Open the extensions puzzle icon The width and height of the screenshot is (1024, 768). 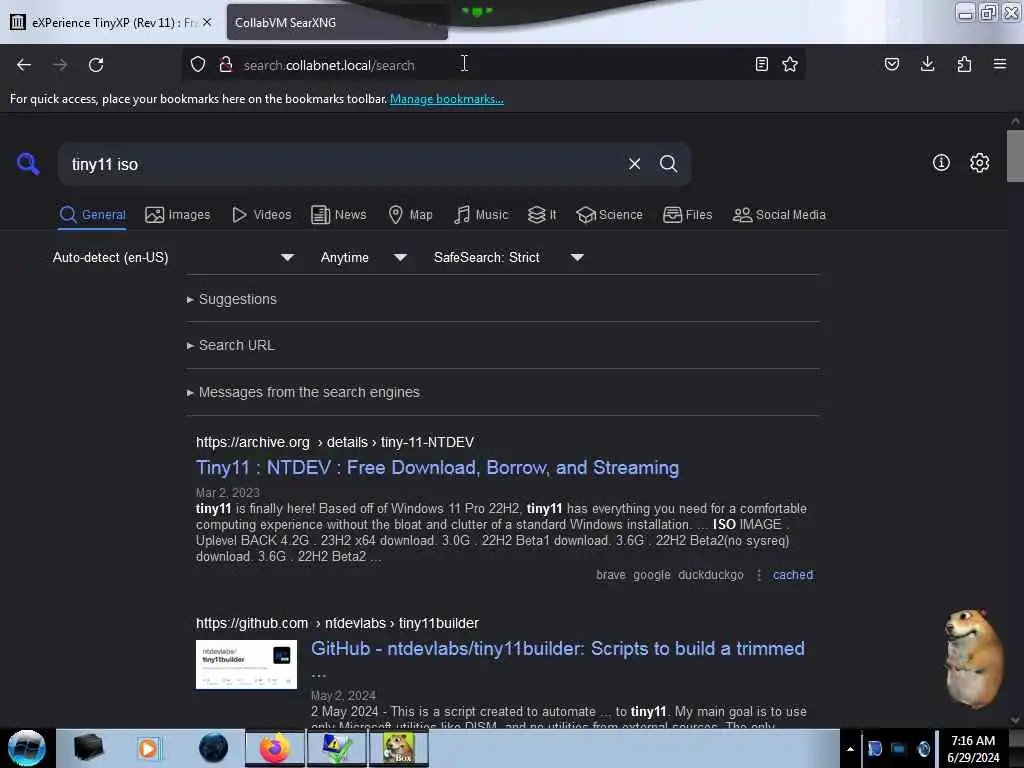(x=964, y=64)
